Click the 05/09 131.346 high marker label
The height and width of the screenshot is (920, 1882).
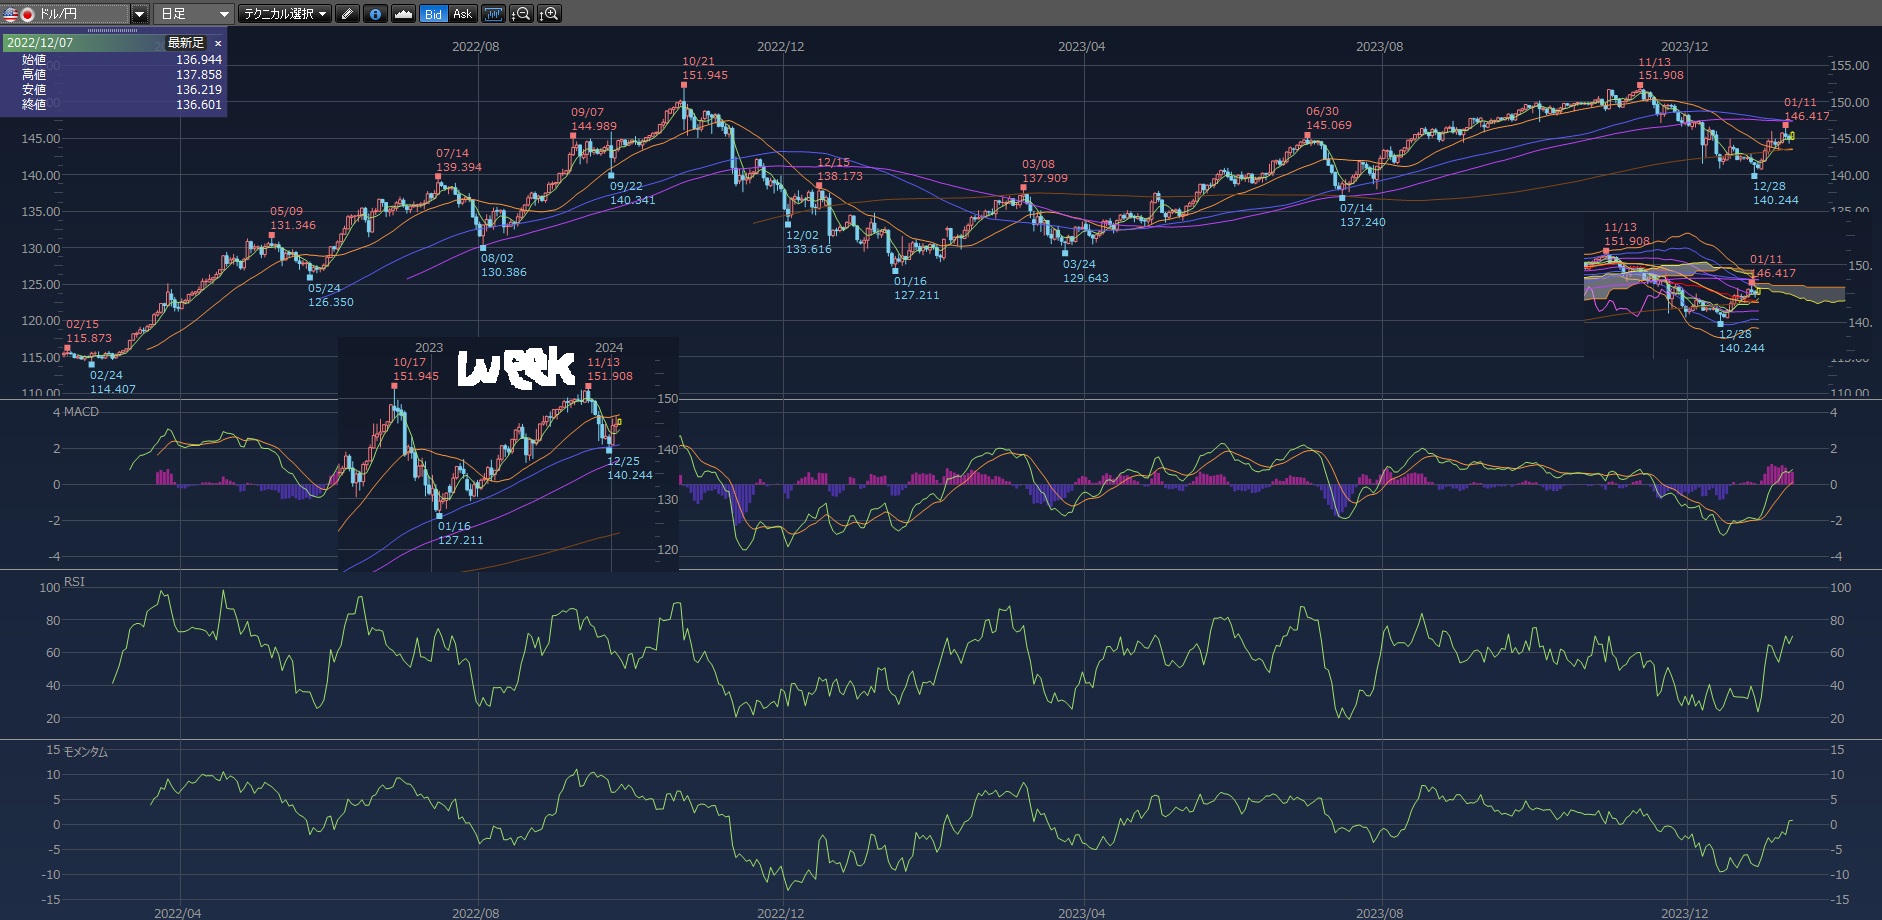pos(293,219)
